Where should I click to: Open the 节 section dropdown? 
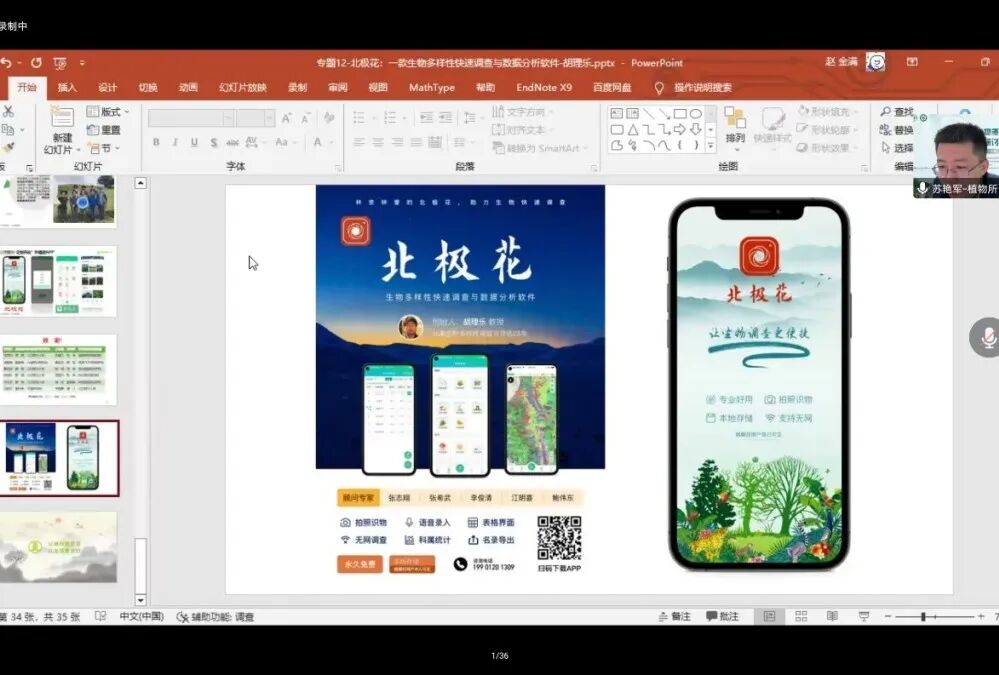[105, 148]
